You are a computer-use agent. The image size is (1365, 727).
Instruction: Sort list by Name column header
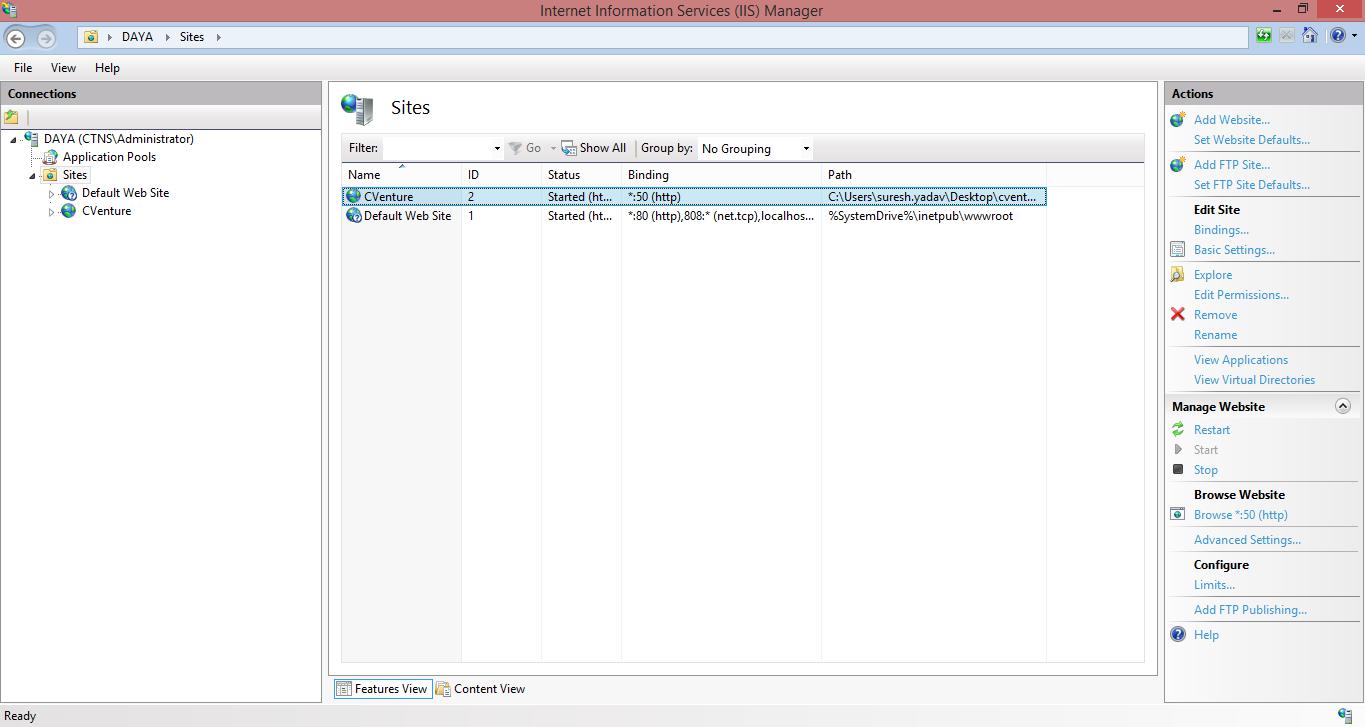pos(401,175)
